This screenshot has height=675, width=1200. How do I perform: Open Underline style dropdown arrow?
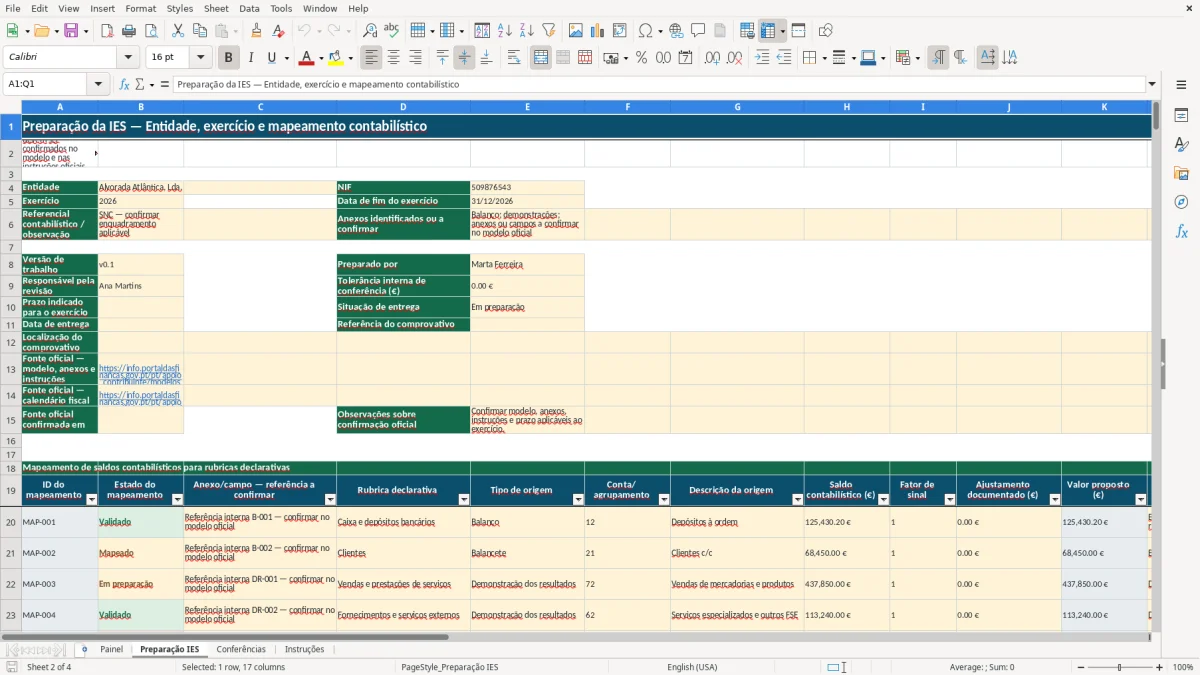286,58
